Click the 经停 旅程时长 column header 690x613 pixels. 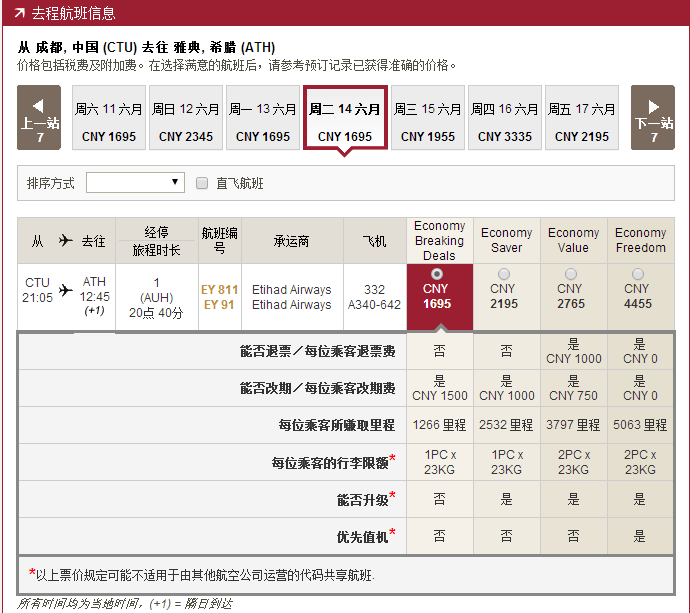click(157, 241)
